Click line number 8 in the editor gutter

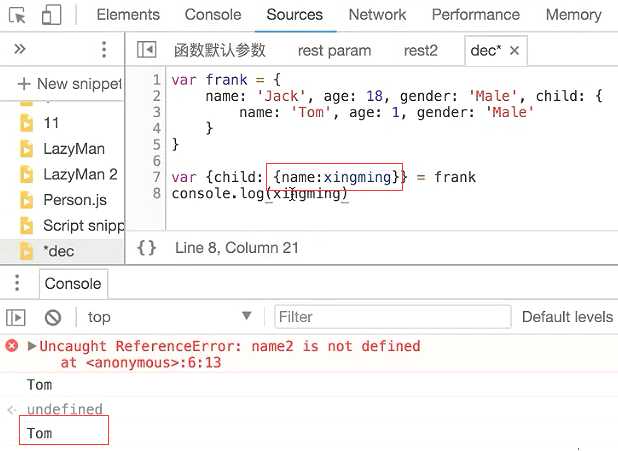[x=156, y=193]
